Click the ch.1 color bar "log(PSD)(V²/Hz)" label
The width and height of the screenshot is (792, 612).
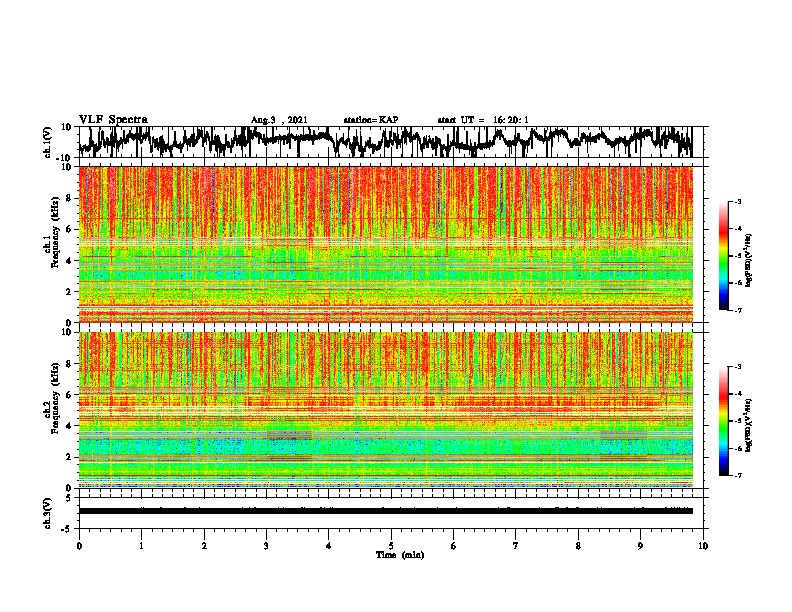[749, 261]
